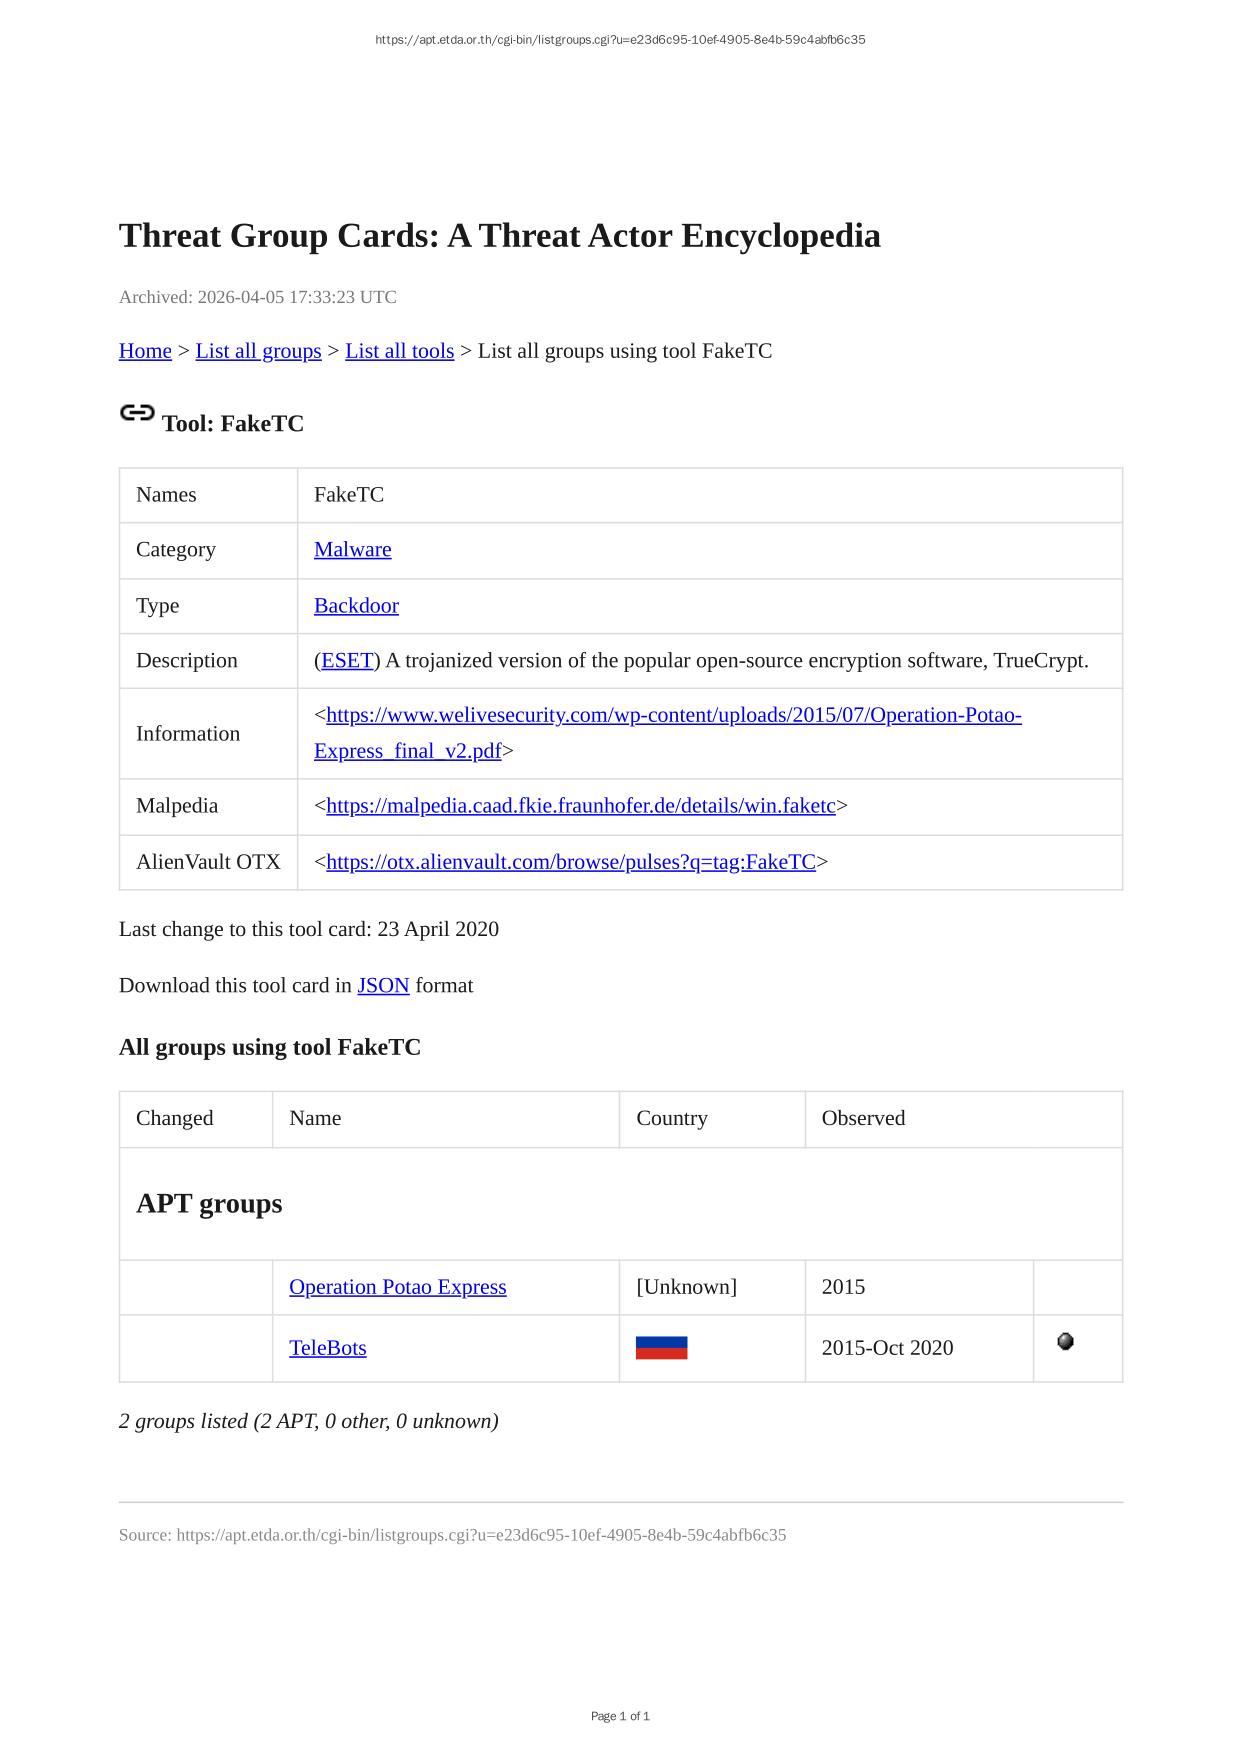Viewport: 1242px width, 1756px height.
Task: Open the TeleBots group page
Action: point(327,1348)
